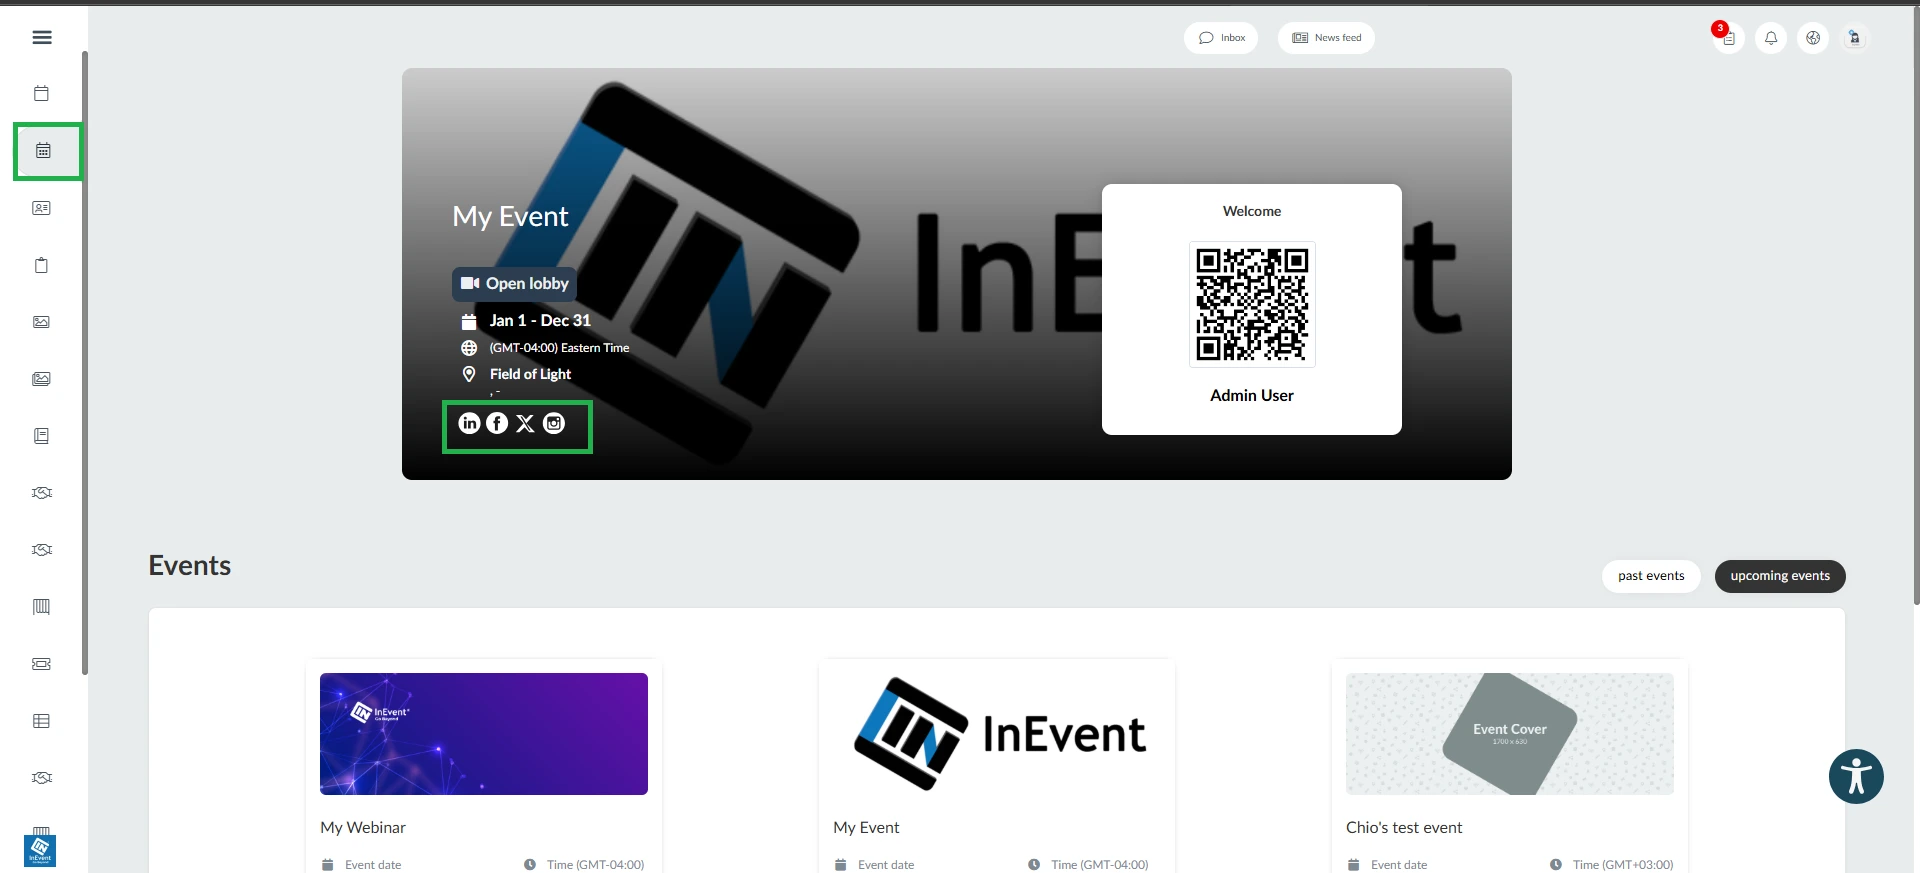The width and height of the screenshot is (1920, 873).
Task: Click the main page vertical scrollbar
Action: coord(1915,305)
